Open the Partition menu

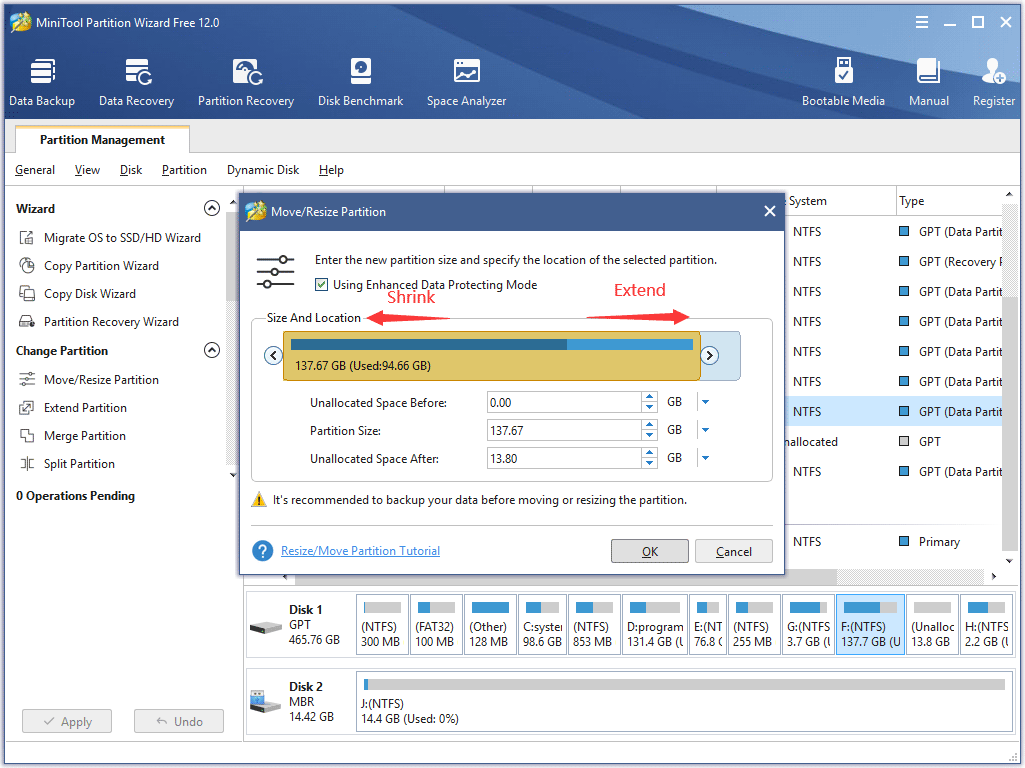(x=184, y=170)
